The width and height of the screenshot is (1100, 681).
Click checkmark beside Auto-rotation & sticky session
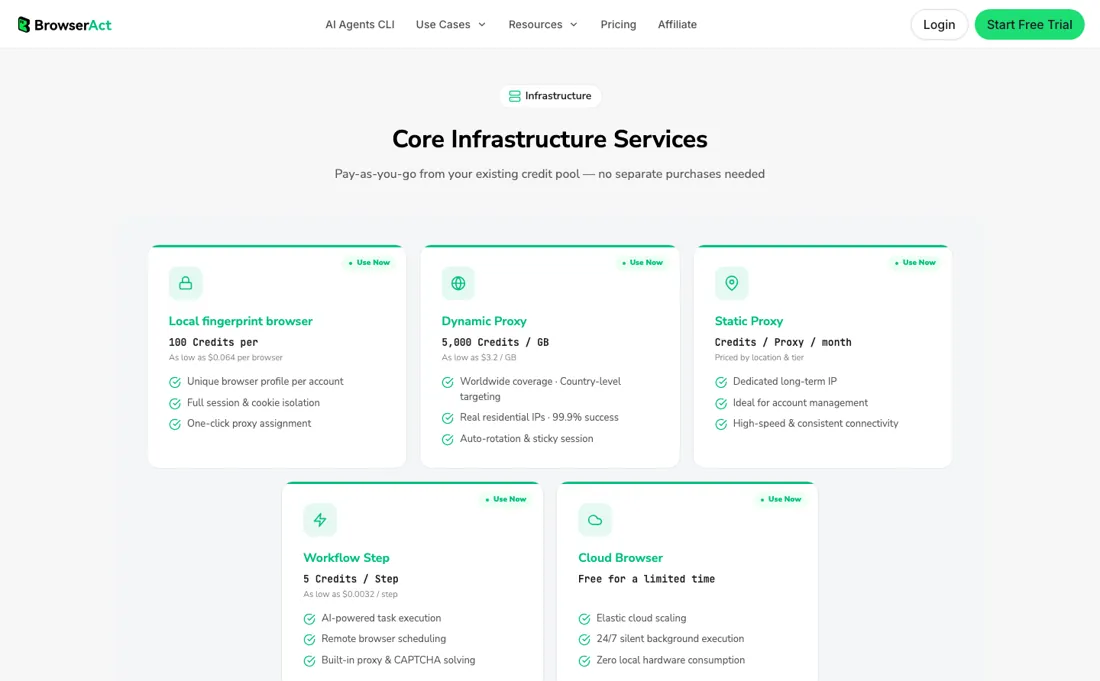[x=448, y=439]
